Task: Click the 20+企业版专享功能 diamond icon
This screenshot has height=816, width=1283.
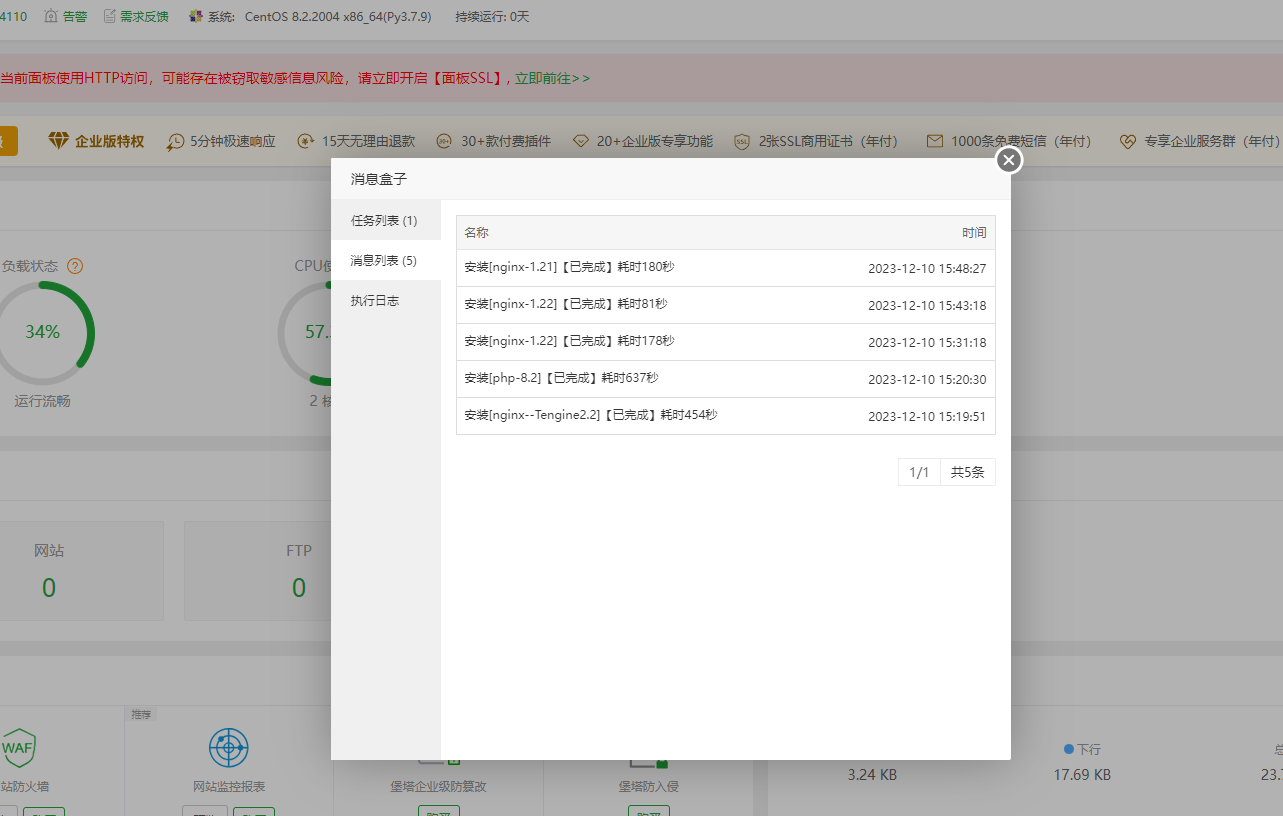Action: pyautogui.click(x=581, y=141)
